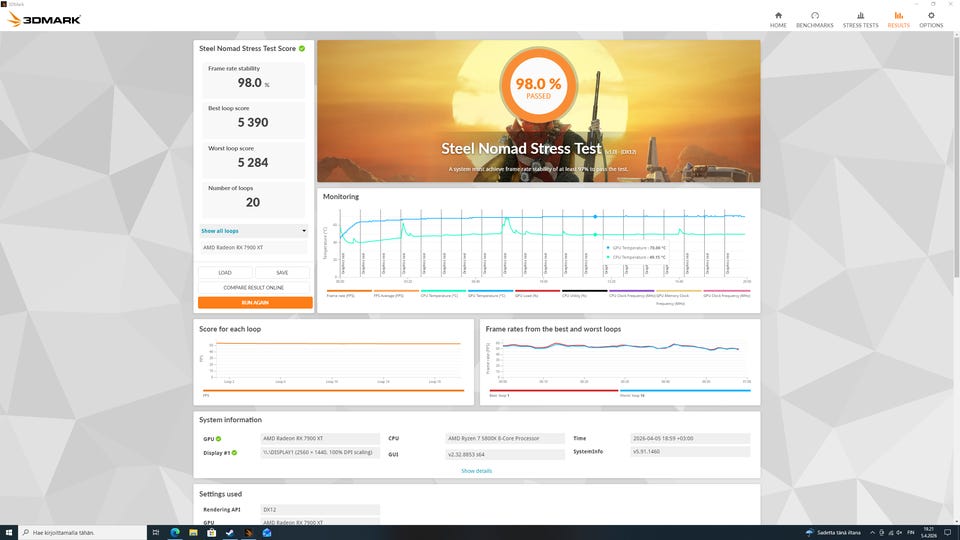This screenshot has height=540, width=960.
Task: Open the Benchmarks section
Action: (814, 20)
